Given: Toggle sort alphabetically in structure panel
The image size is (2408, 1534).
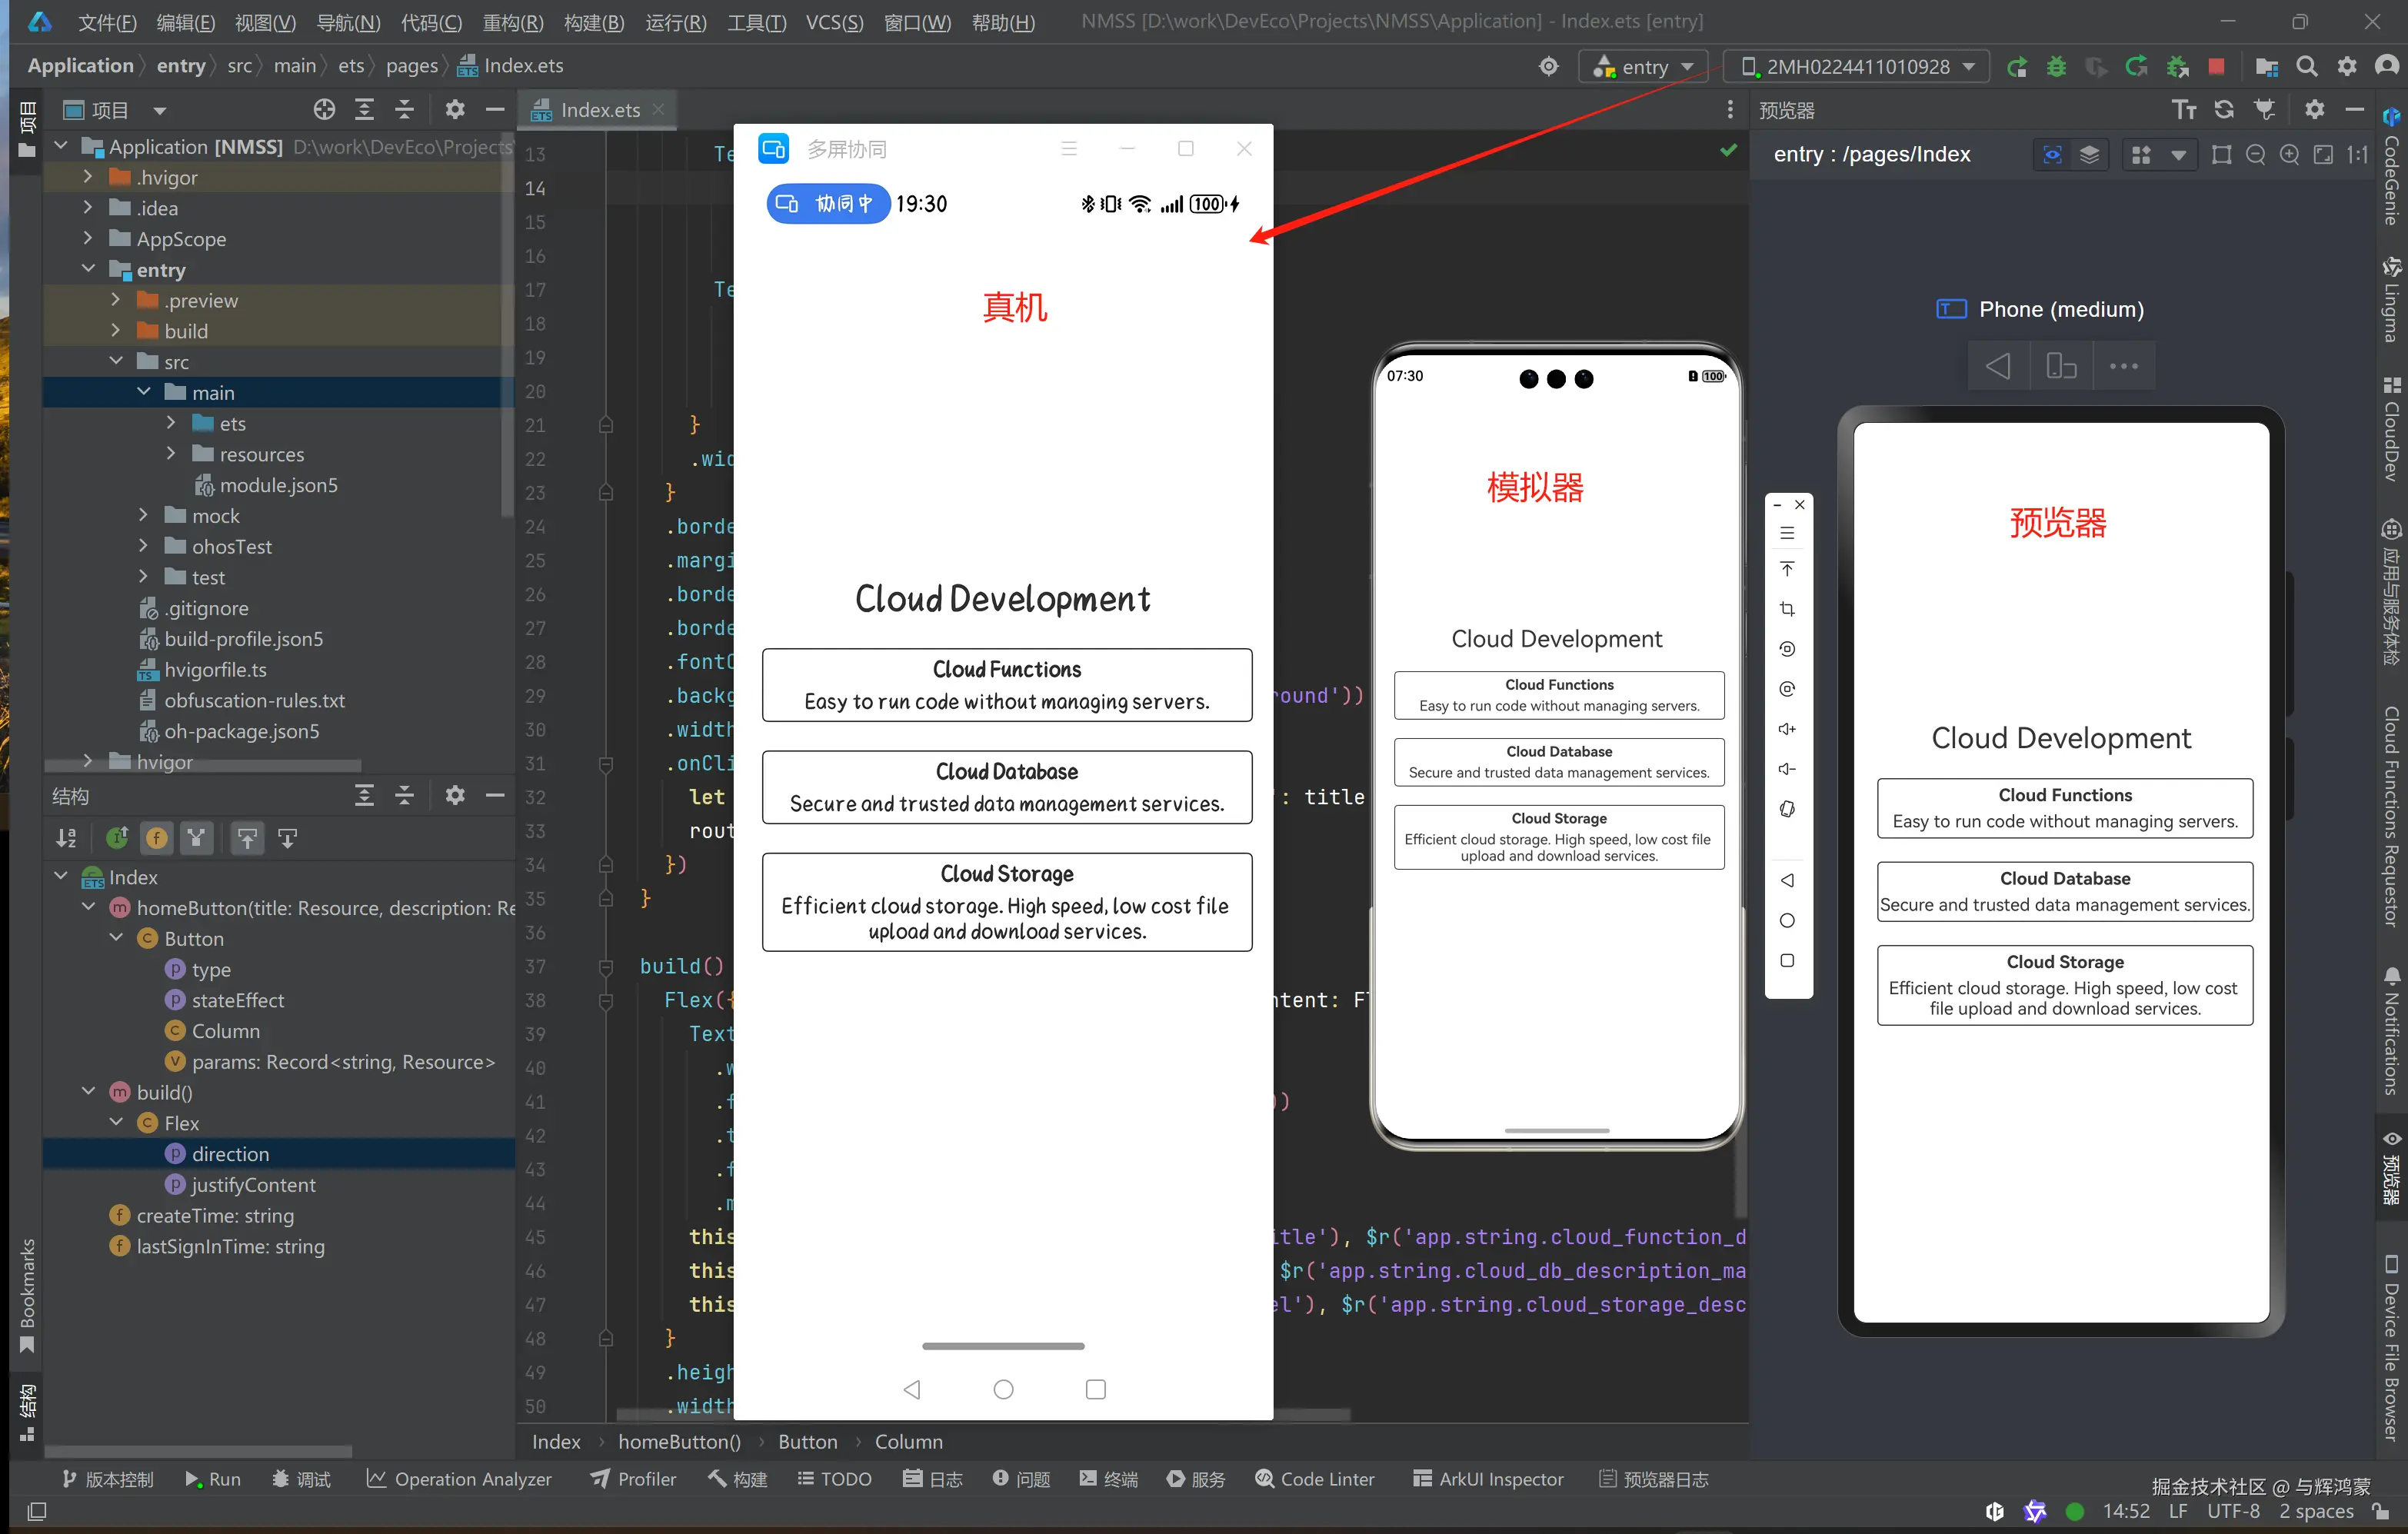Looking at the screenshot, I should pyautogui.click(x=66, y=838).
